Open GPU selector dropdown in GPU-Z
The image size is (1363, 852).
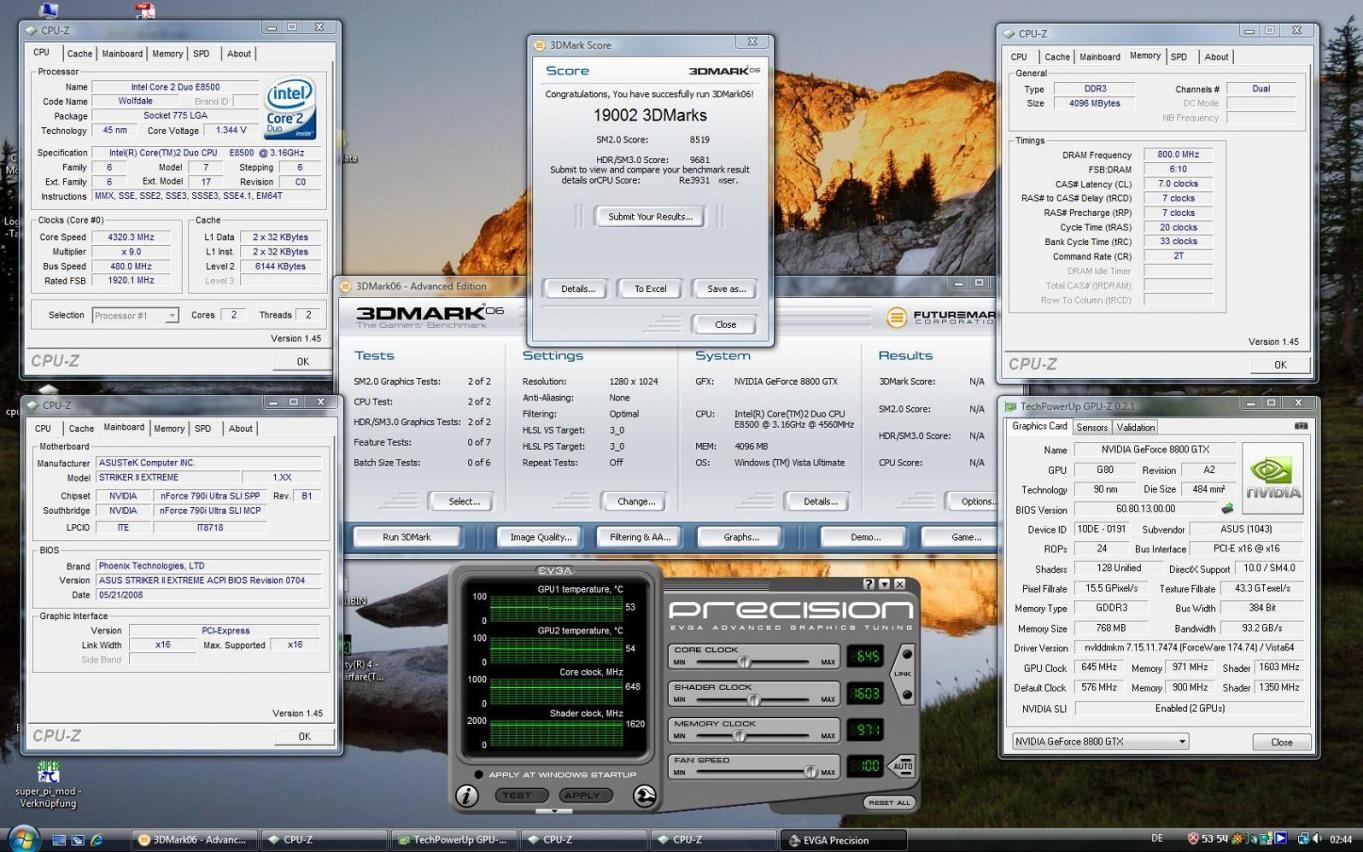point(1182,742)
